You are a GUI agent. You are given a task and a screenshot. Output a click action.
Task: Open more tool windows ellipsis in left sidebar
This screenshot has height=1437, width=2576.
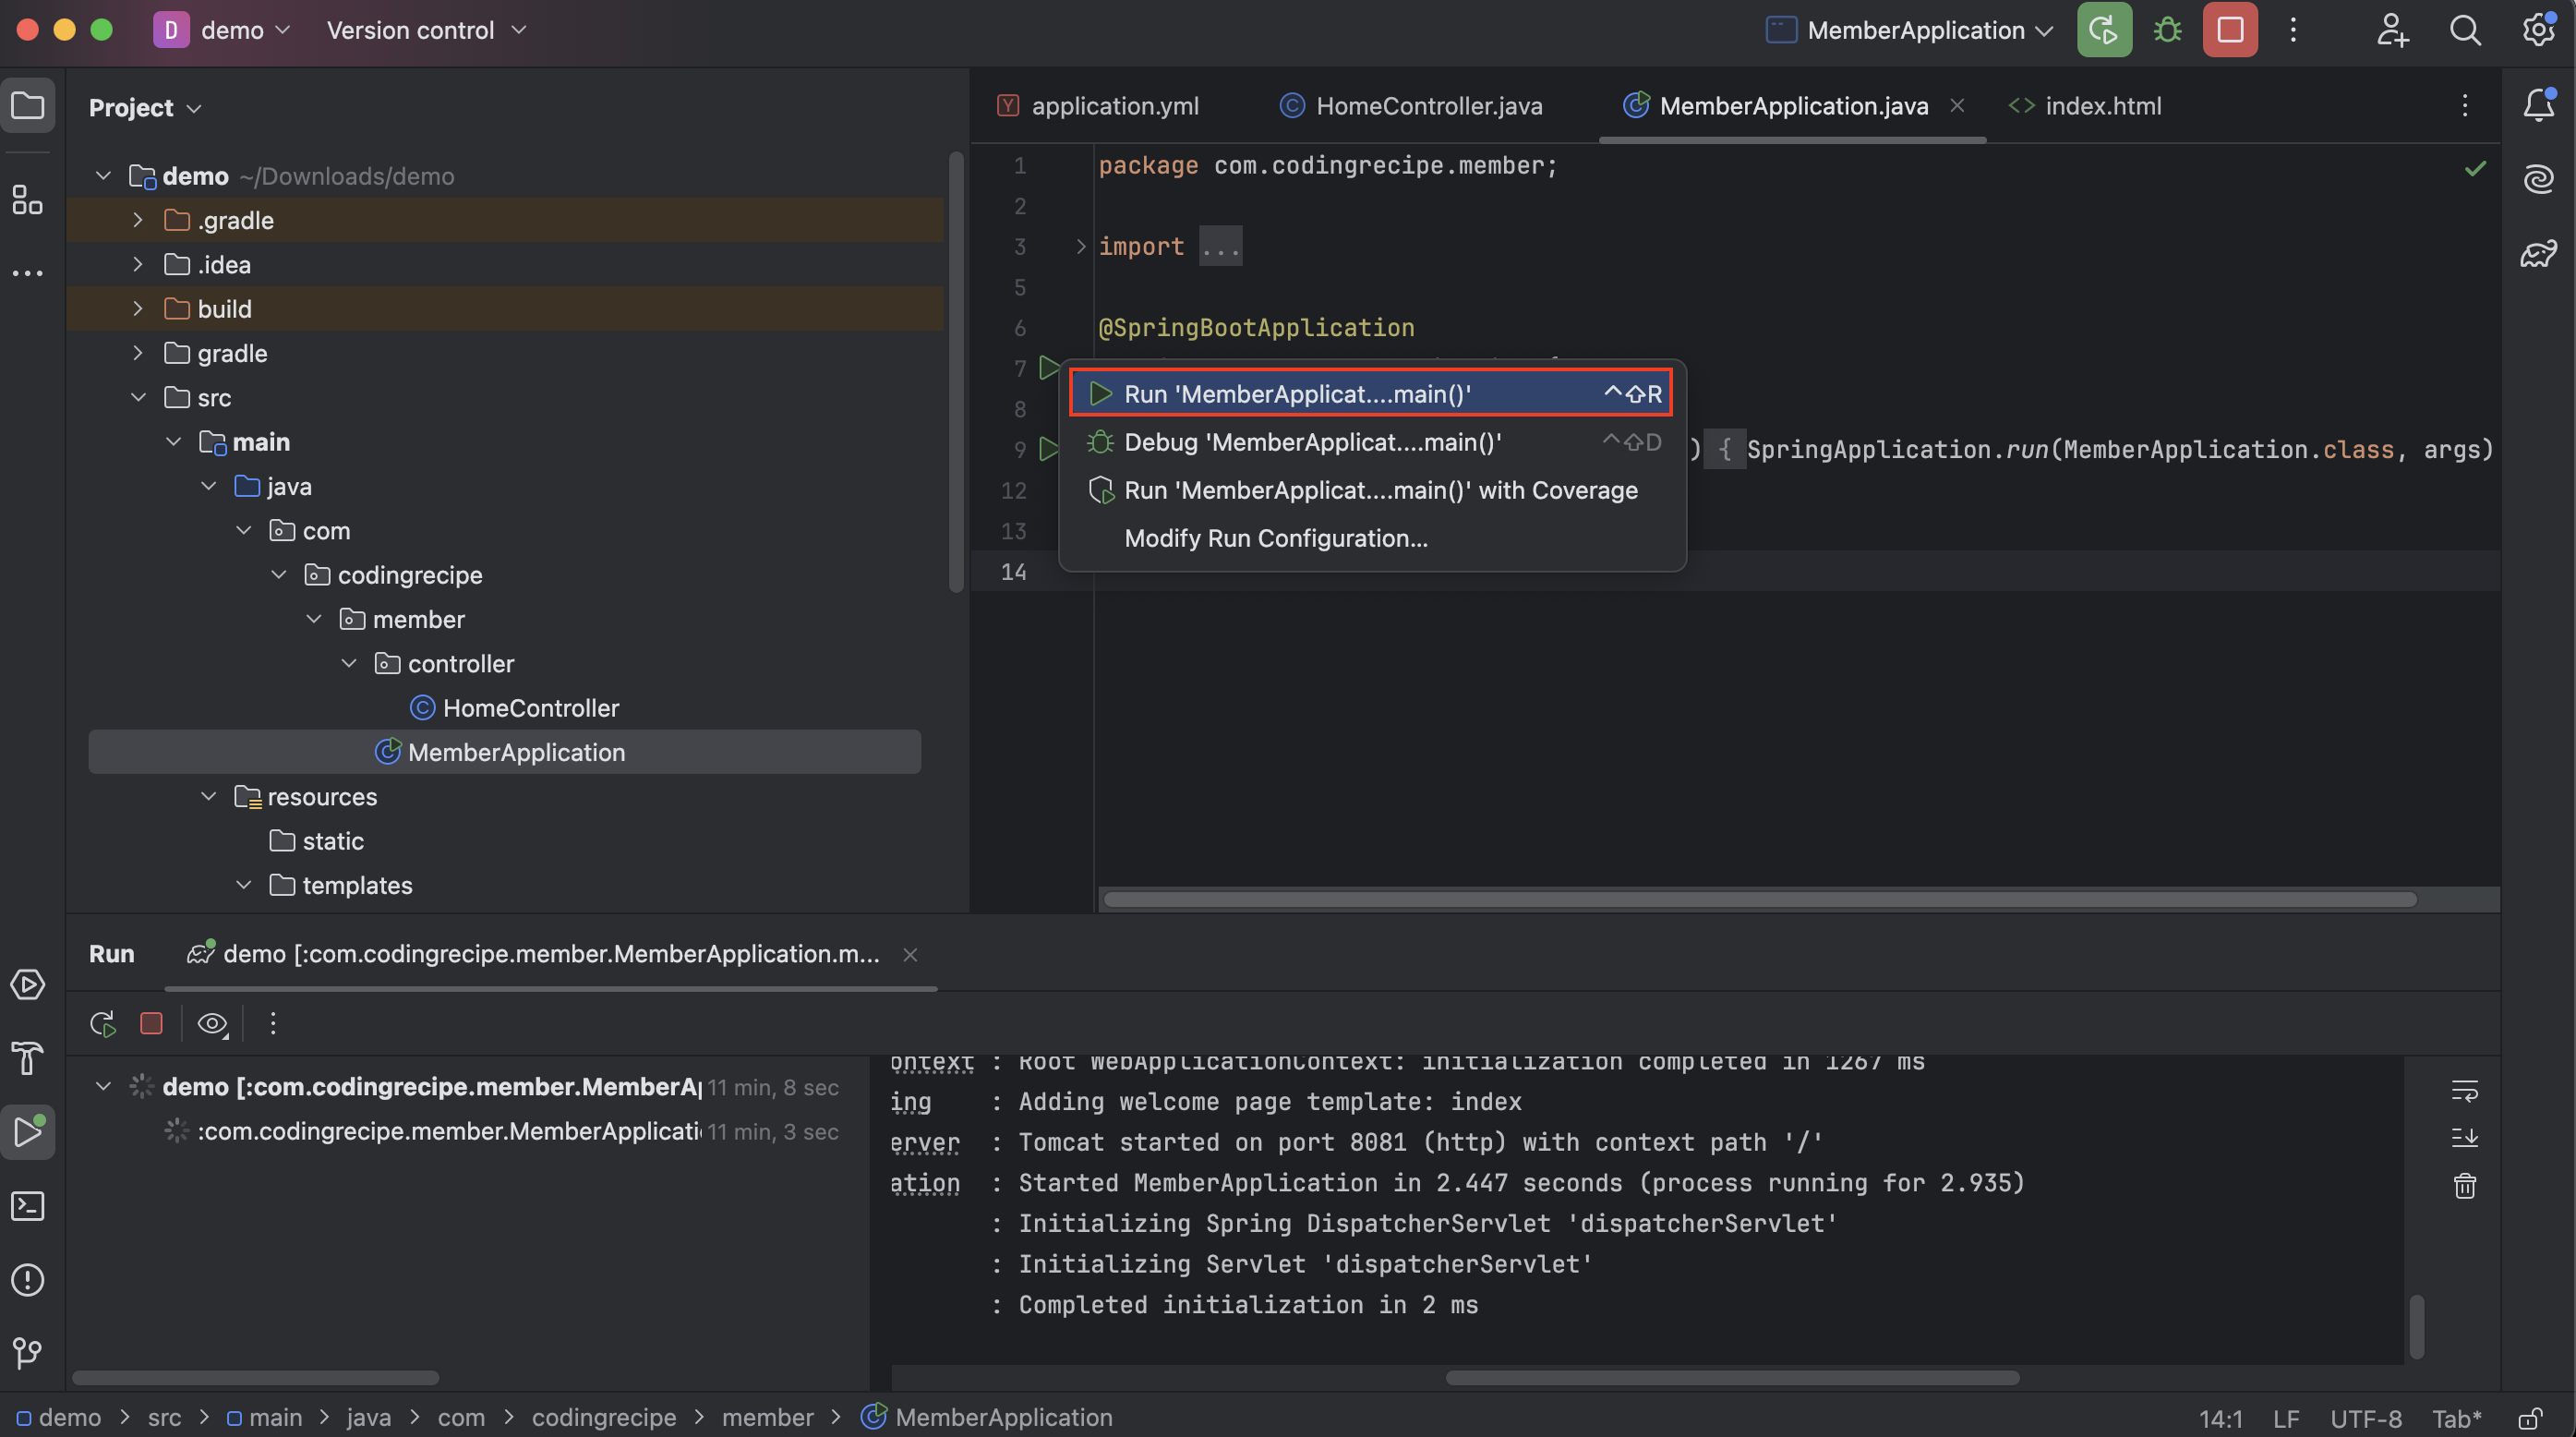pos(28,272)
